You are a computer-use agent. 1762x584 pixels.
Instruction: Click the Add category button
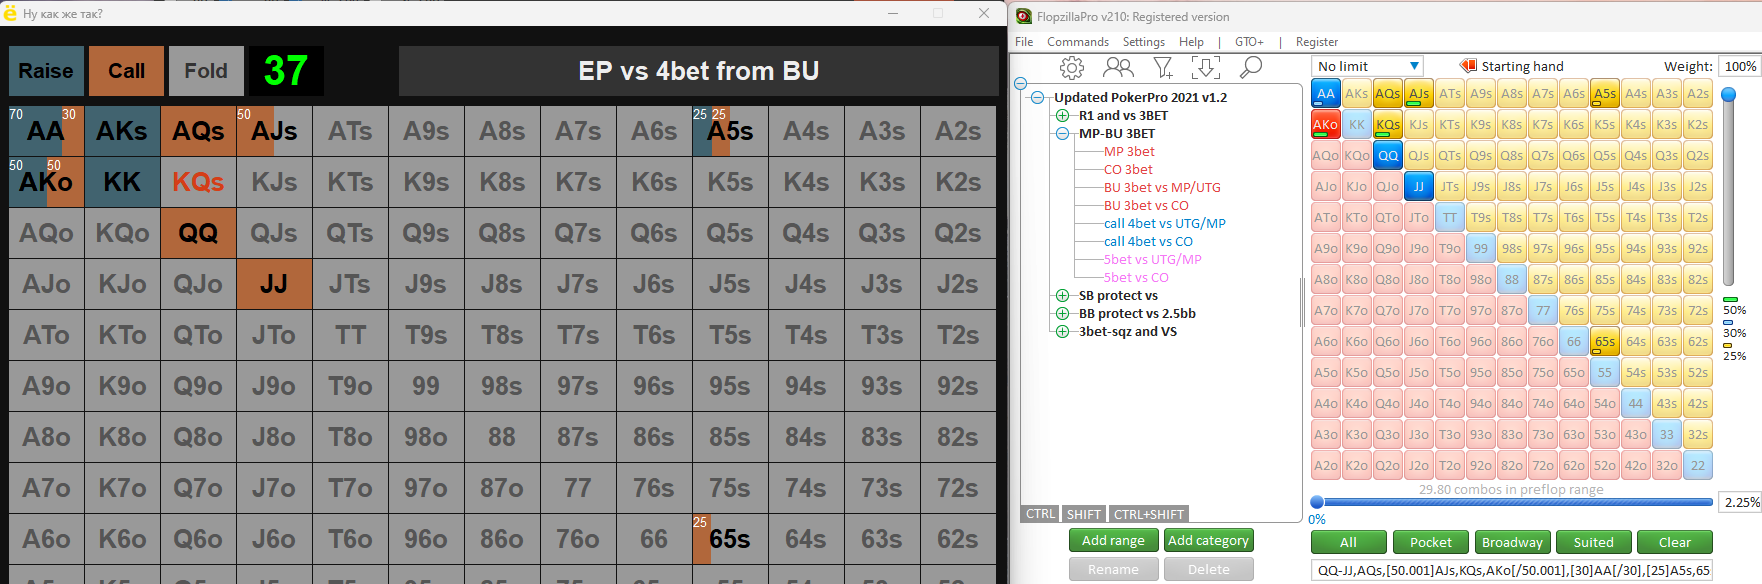(x=1208, y=540)
